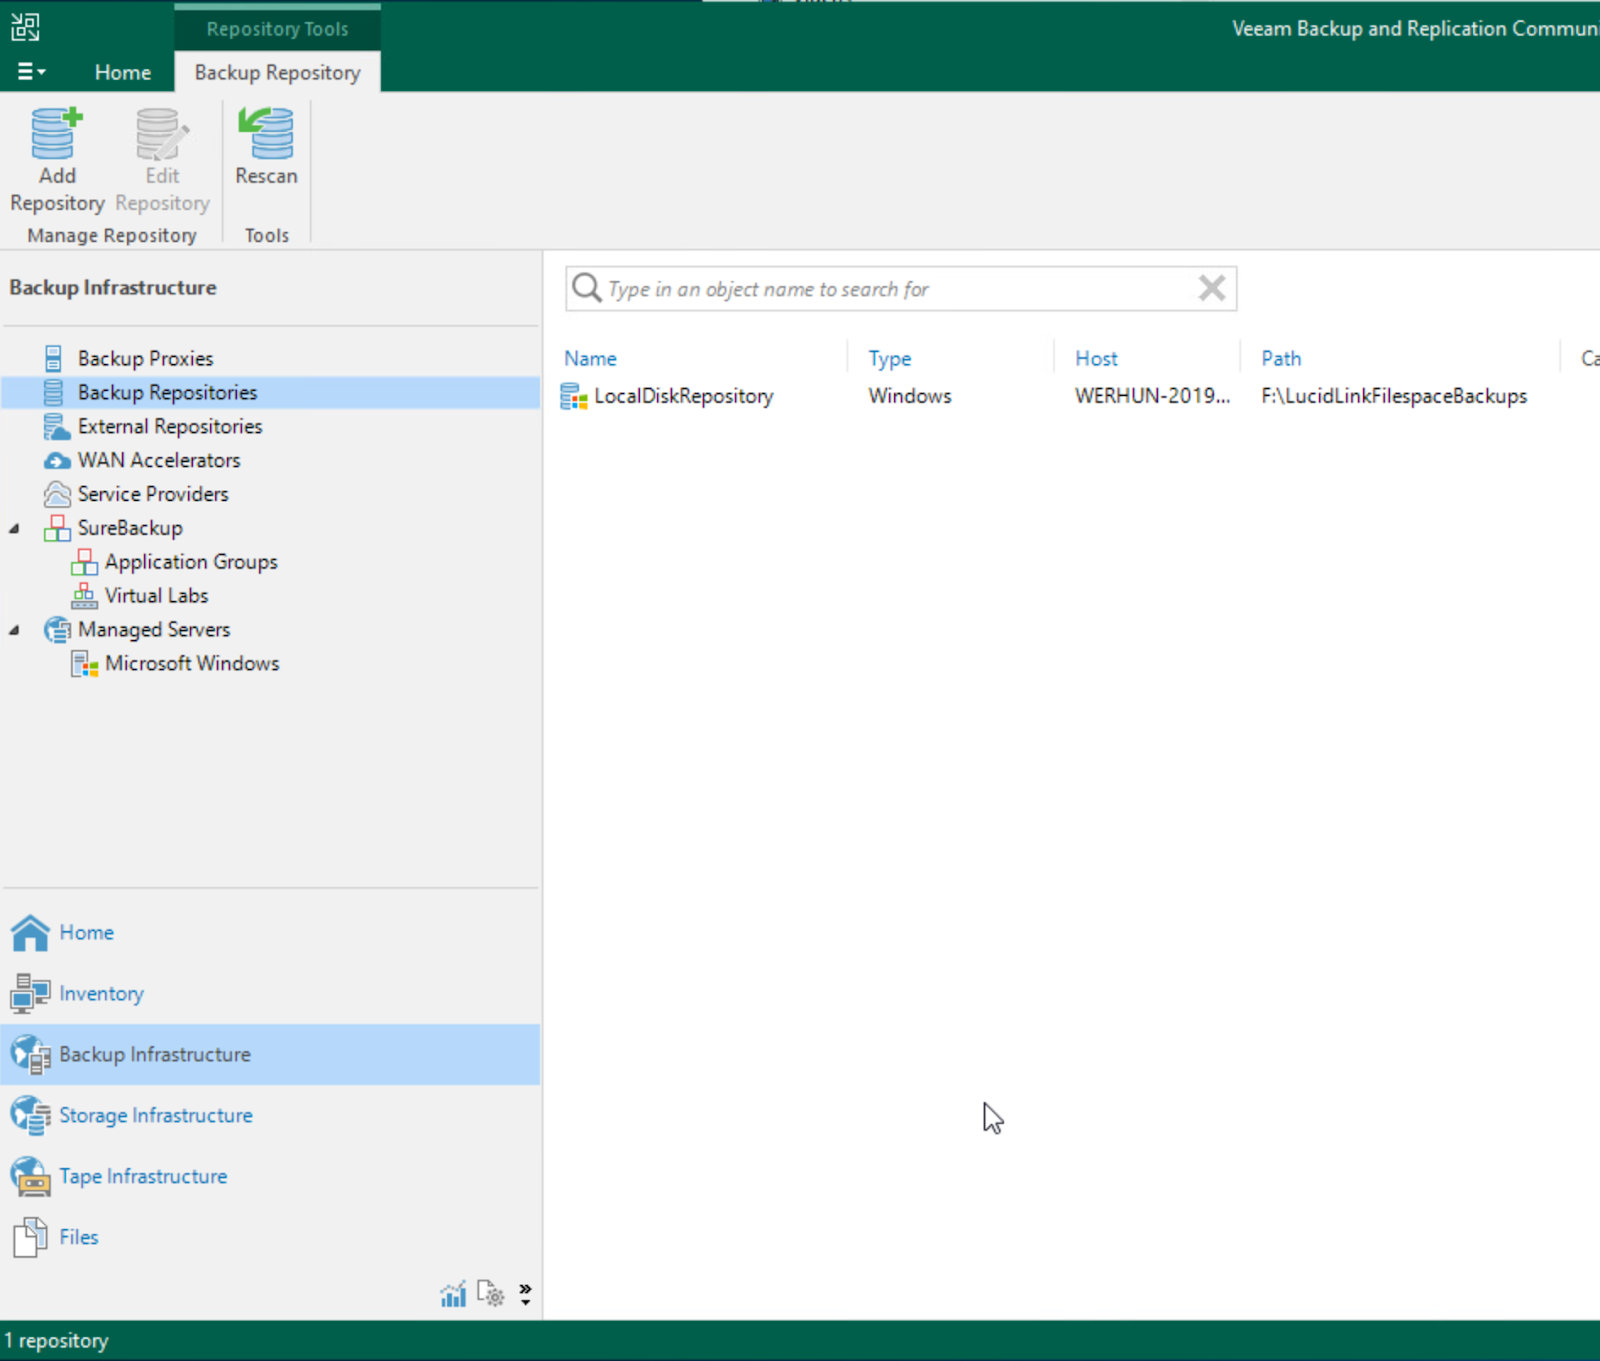
Task: Clear the search box with X
Action: [1212, 288]
